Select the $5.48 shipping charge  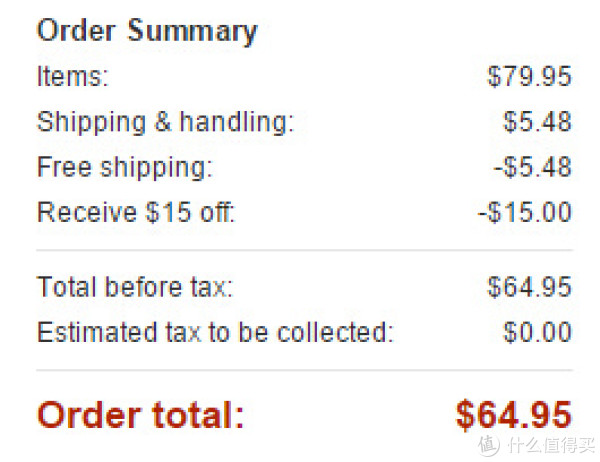coord(537,122)
